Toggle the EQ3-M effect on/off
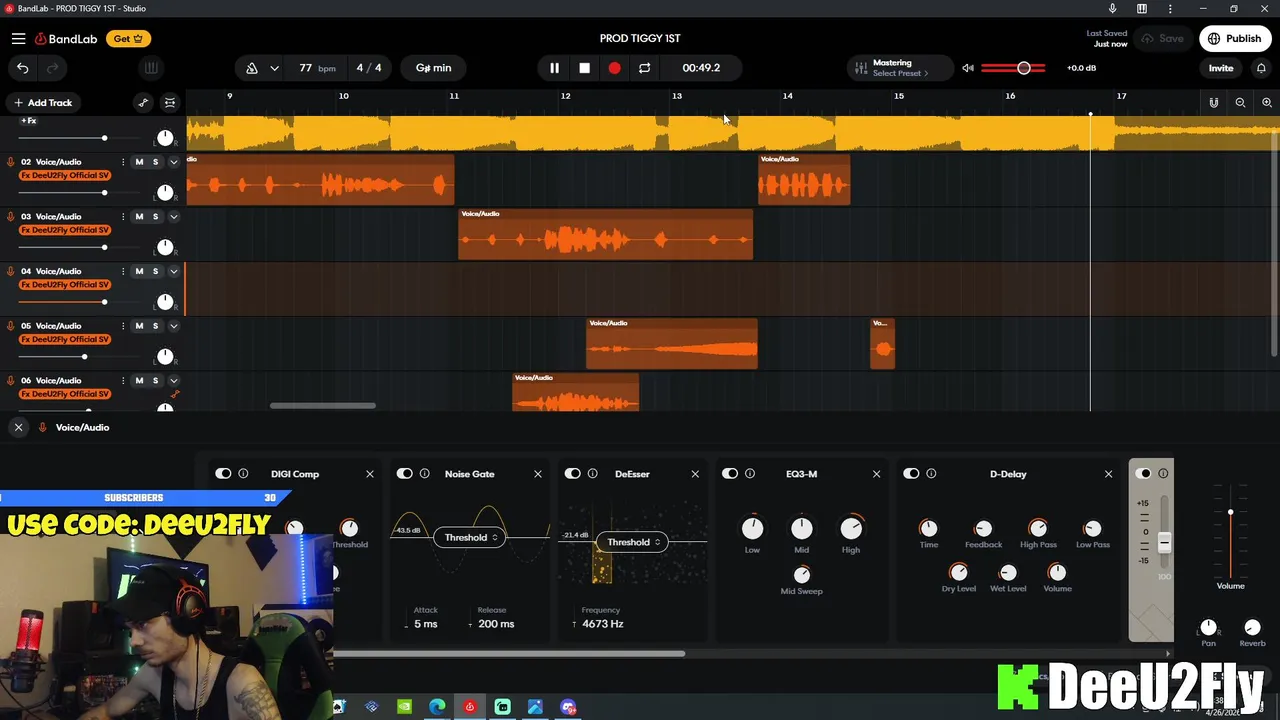1280x720 pixels. [x=730, y=474]
